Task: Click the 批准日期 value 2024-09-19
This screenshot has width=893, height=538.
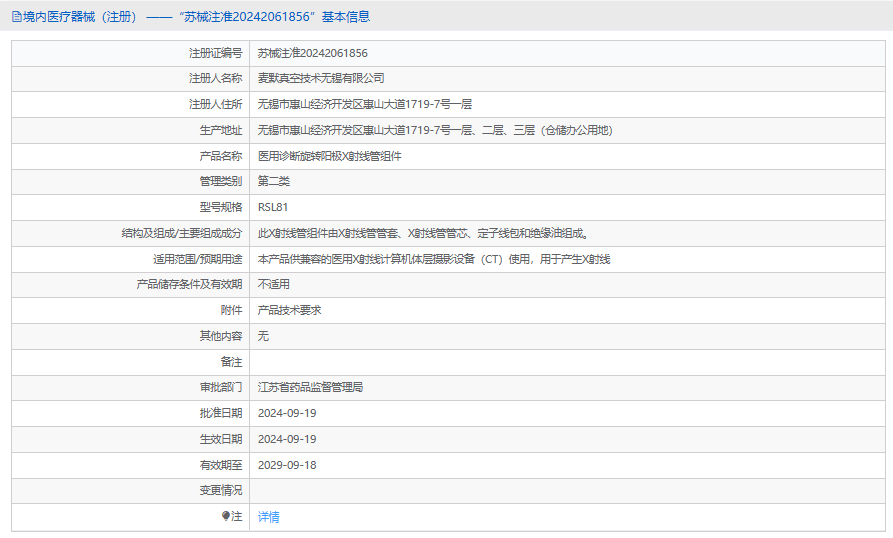Action: coord(286,413)
